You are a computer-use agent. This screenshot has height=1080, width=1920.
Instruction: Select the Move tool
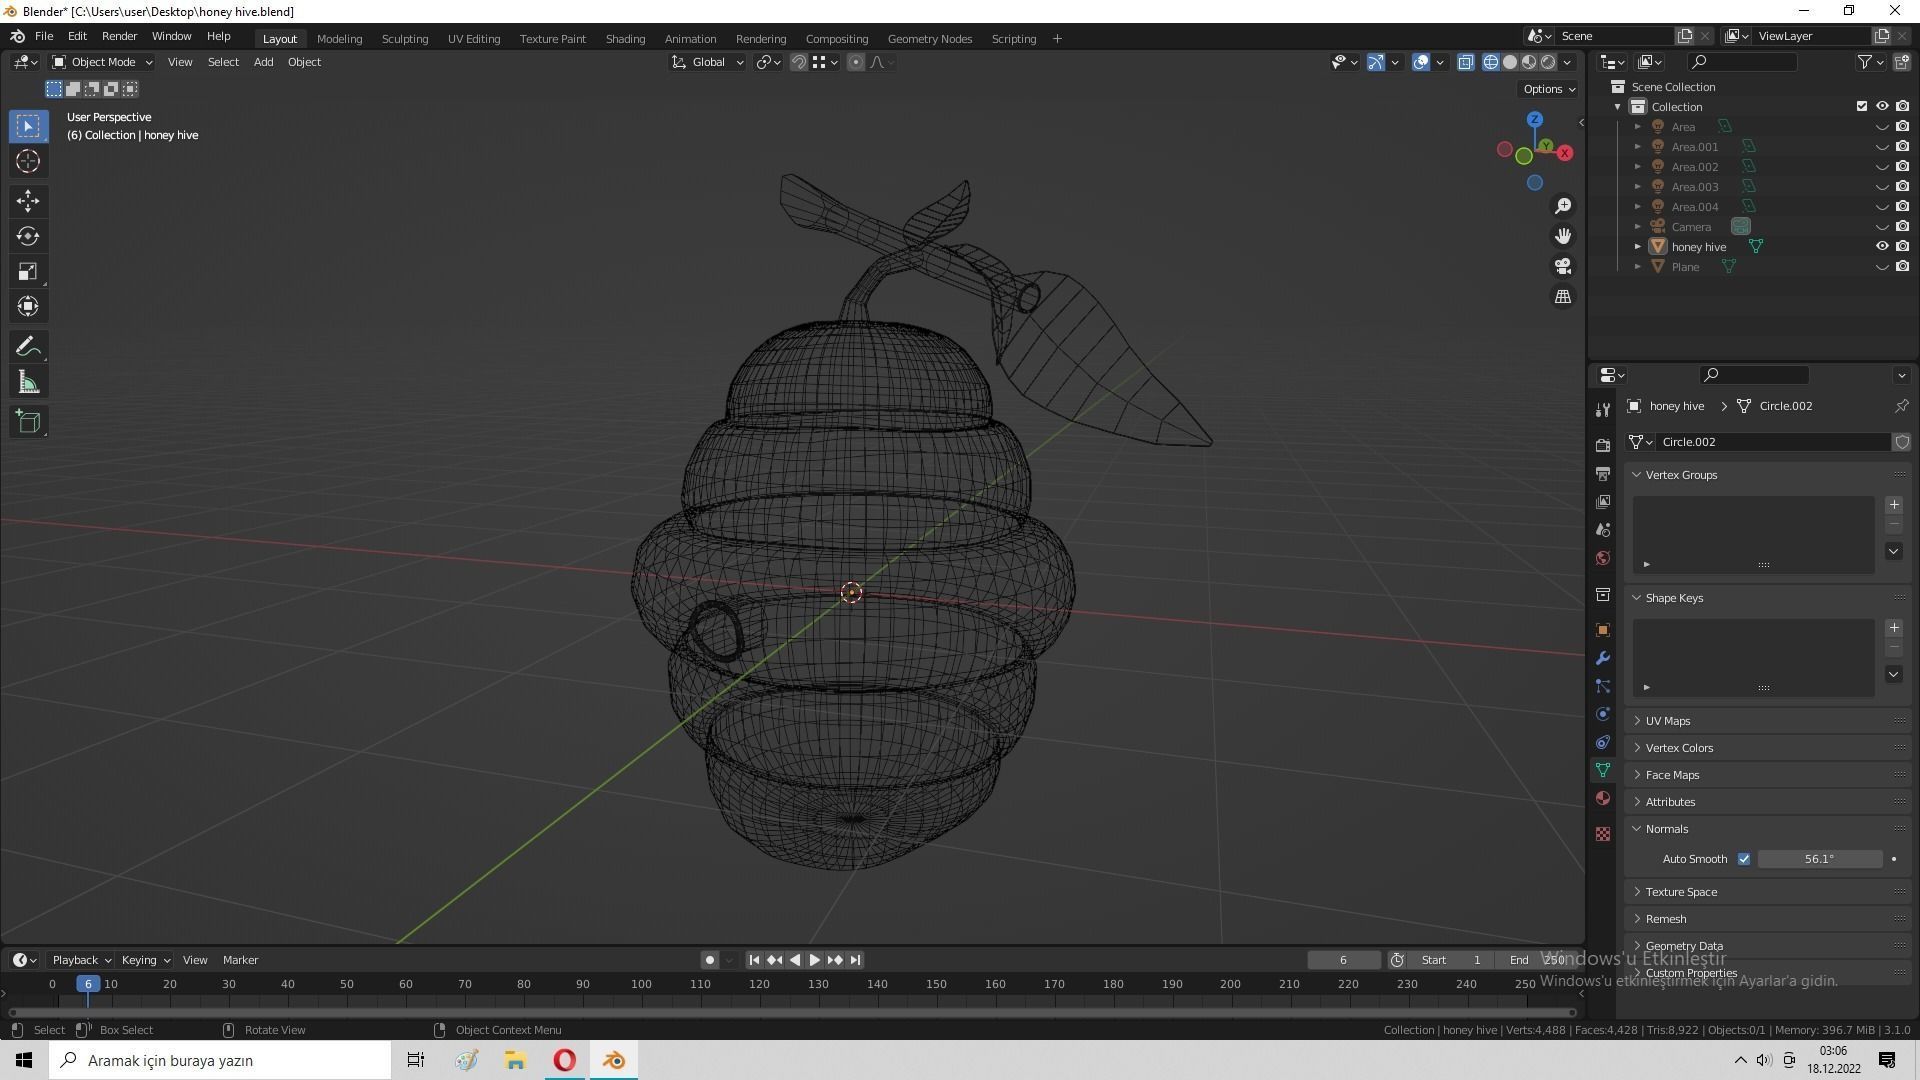(x=28, y=201)
